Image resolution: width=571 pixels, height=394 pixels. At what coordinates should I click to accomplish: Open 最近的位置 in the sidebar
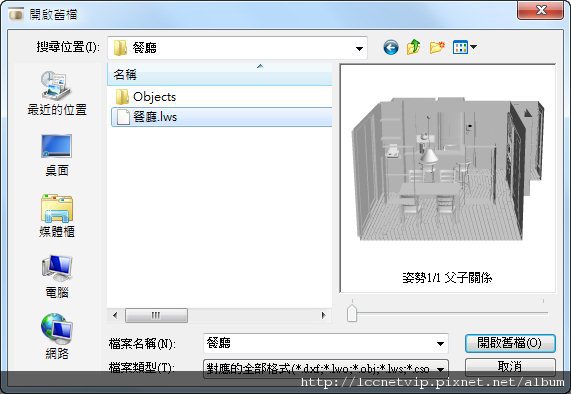point(57,94)
